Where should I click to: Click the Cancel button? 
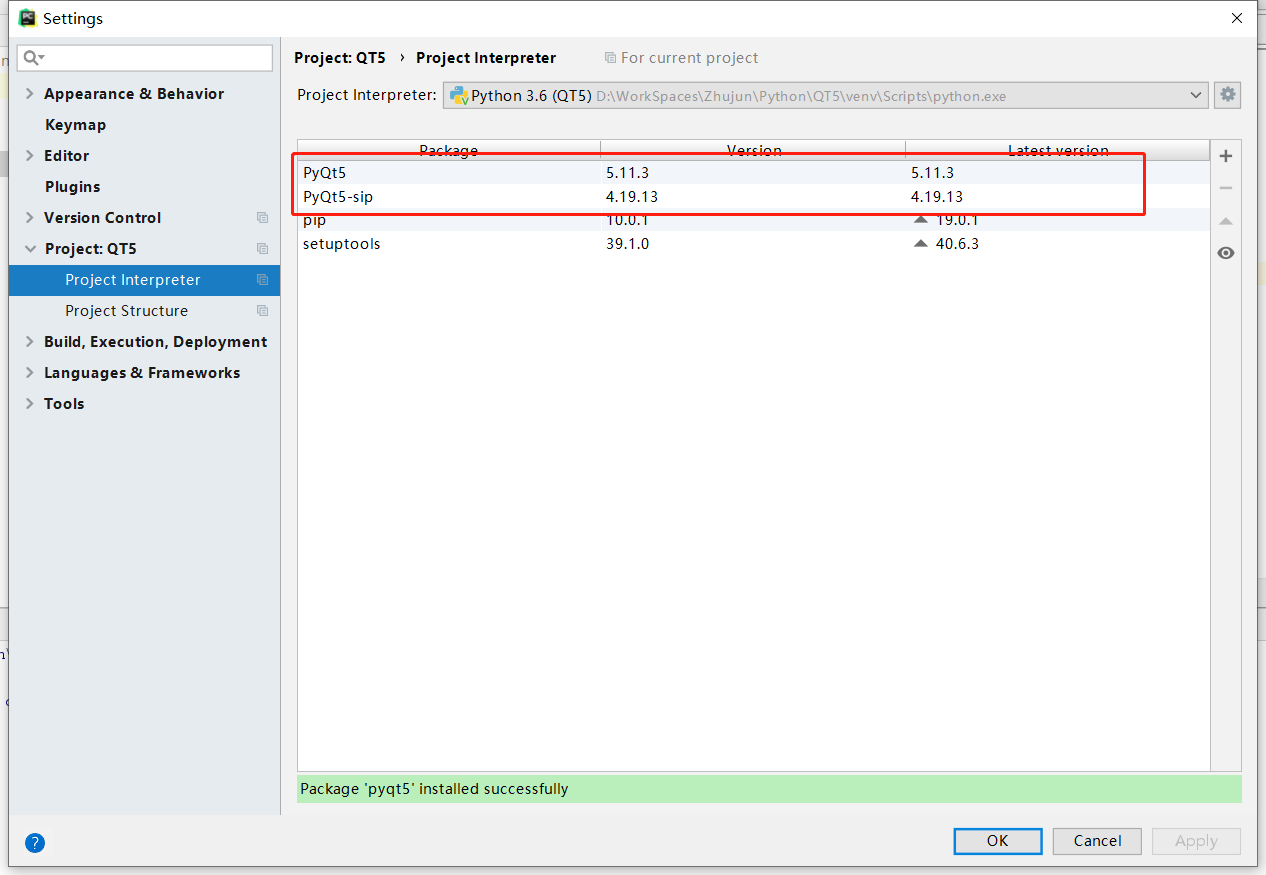[1096, 841]
